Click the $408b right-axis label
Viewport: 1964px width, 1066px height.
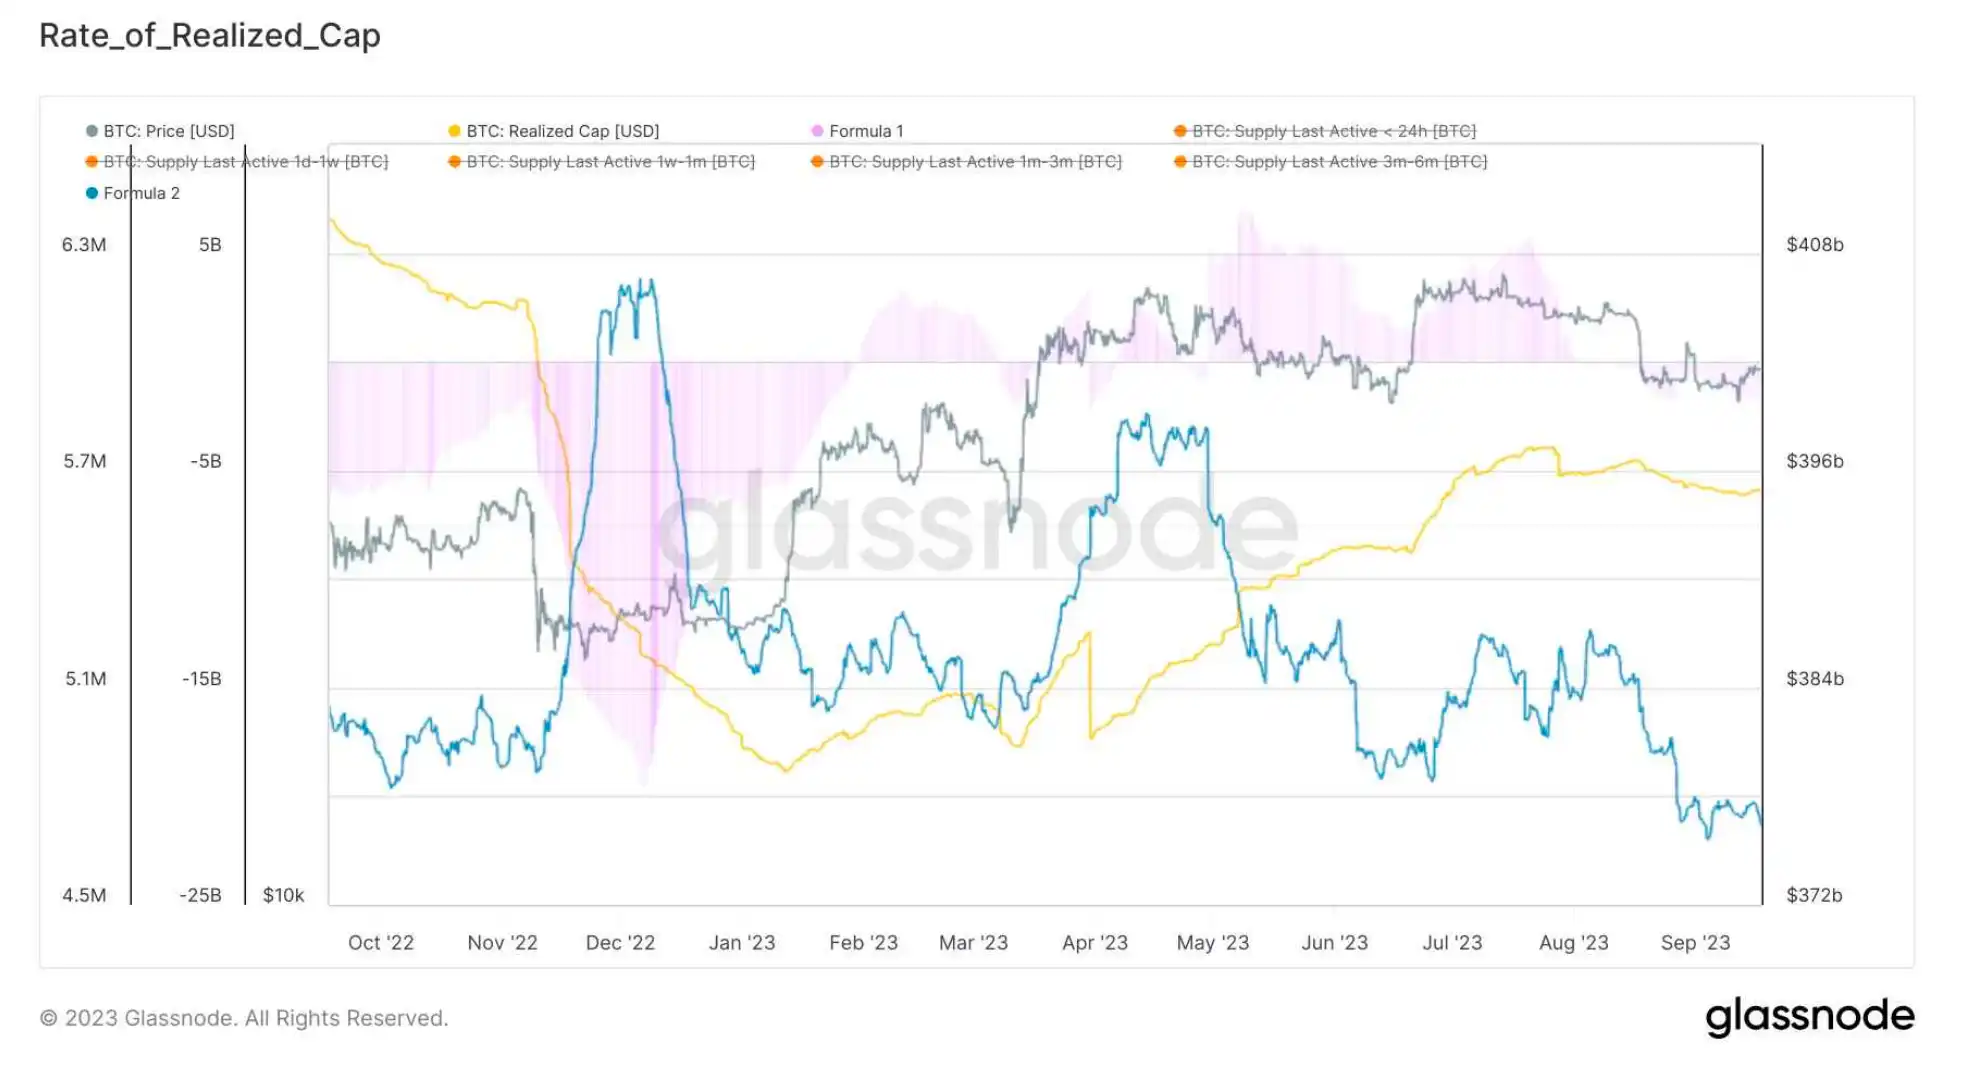point(1814,245)
